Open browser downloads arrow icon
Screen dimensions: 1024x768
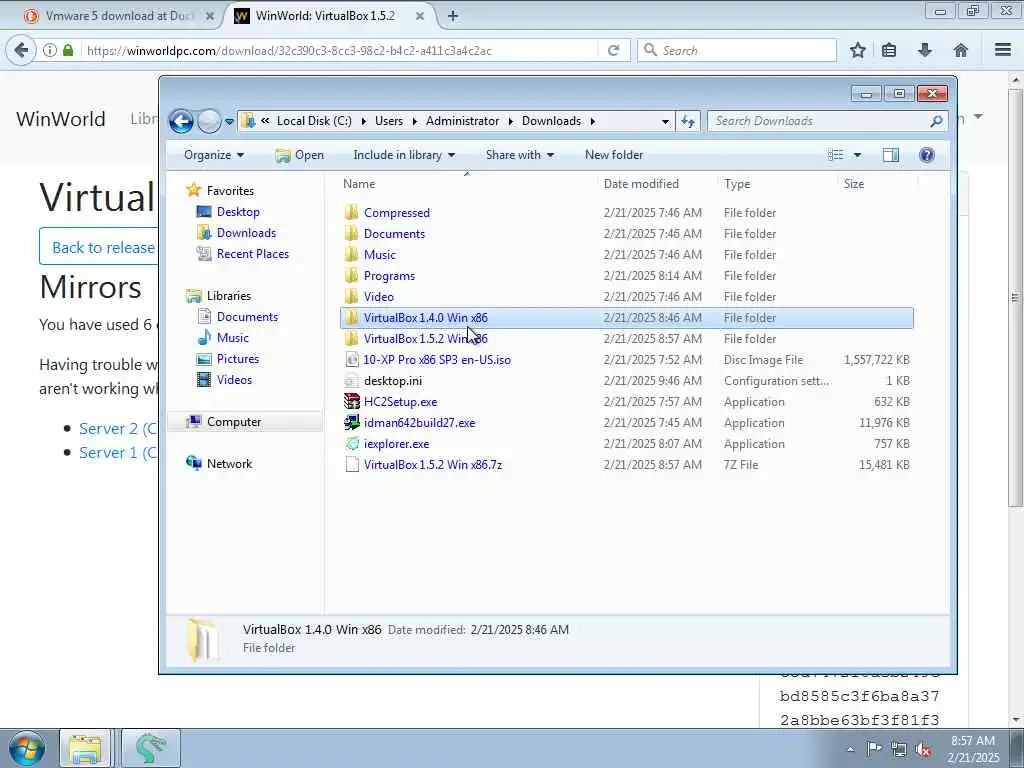925,50
